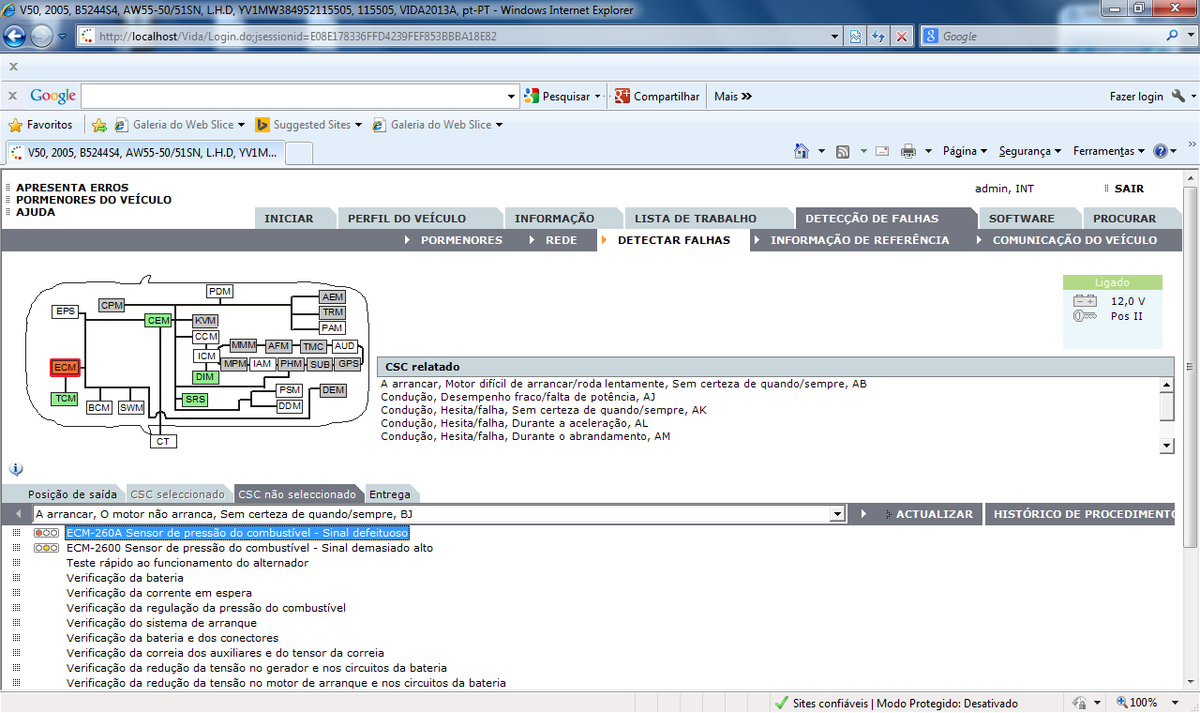Open the Google toolbar search dropdown

click(512, 97)
